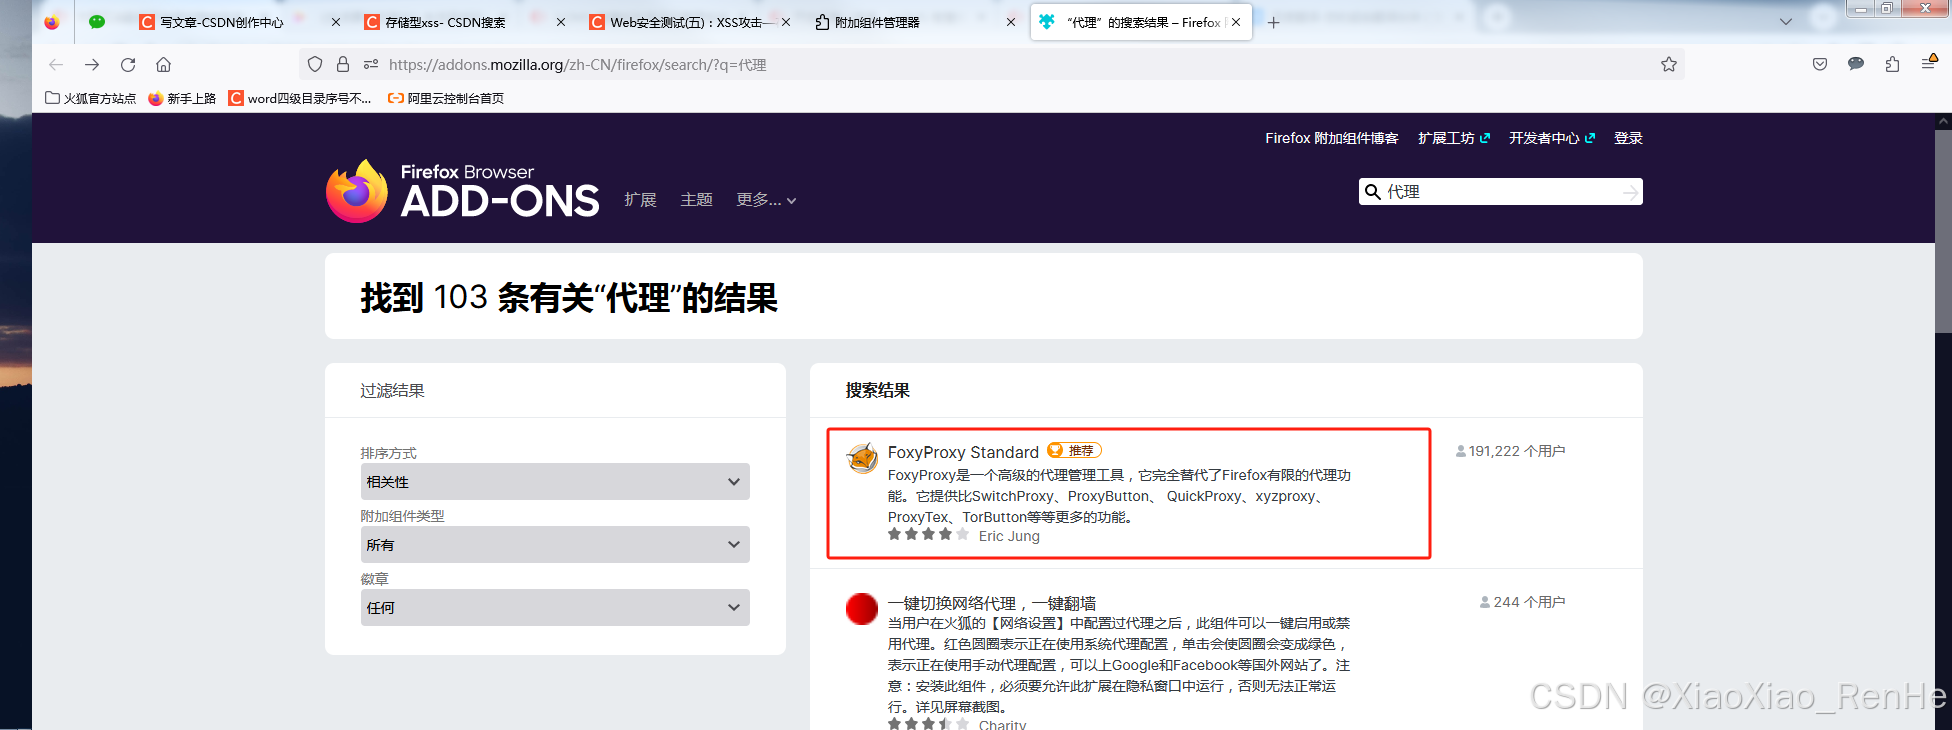Open 火狐官方站点 bookmark folder

[90, 98]
